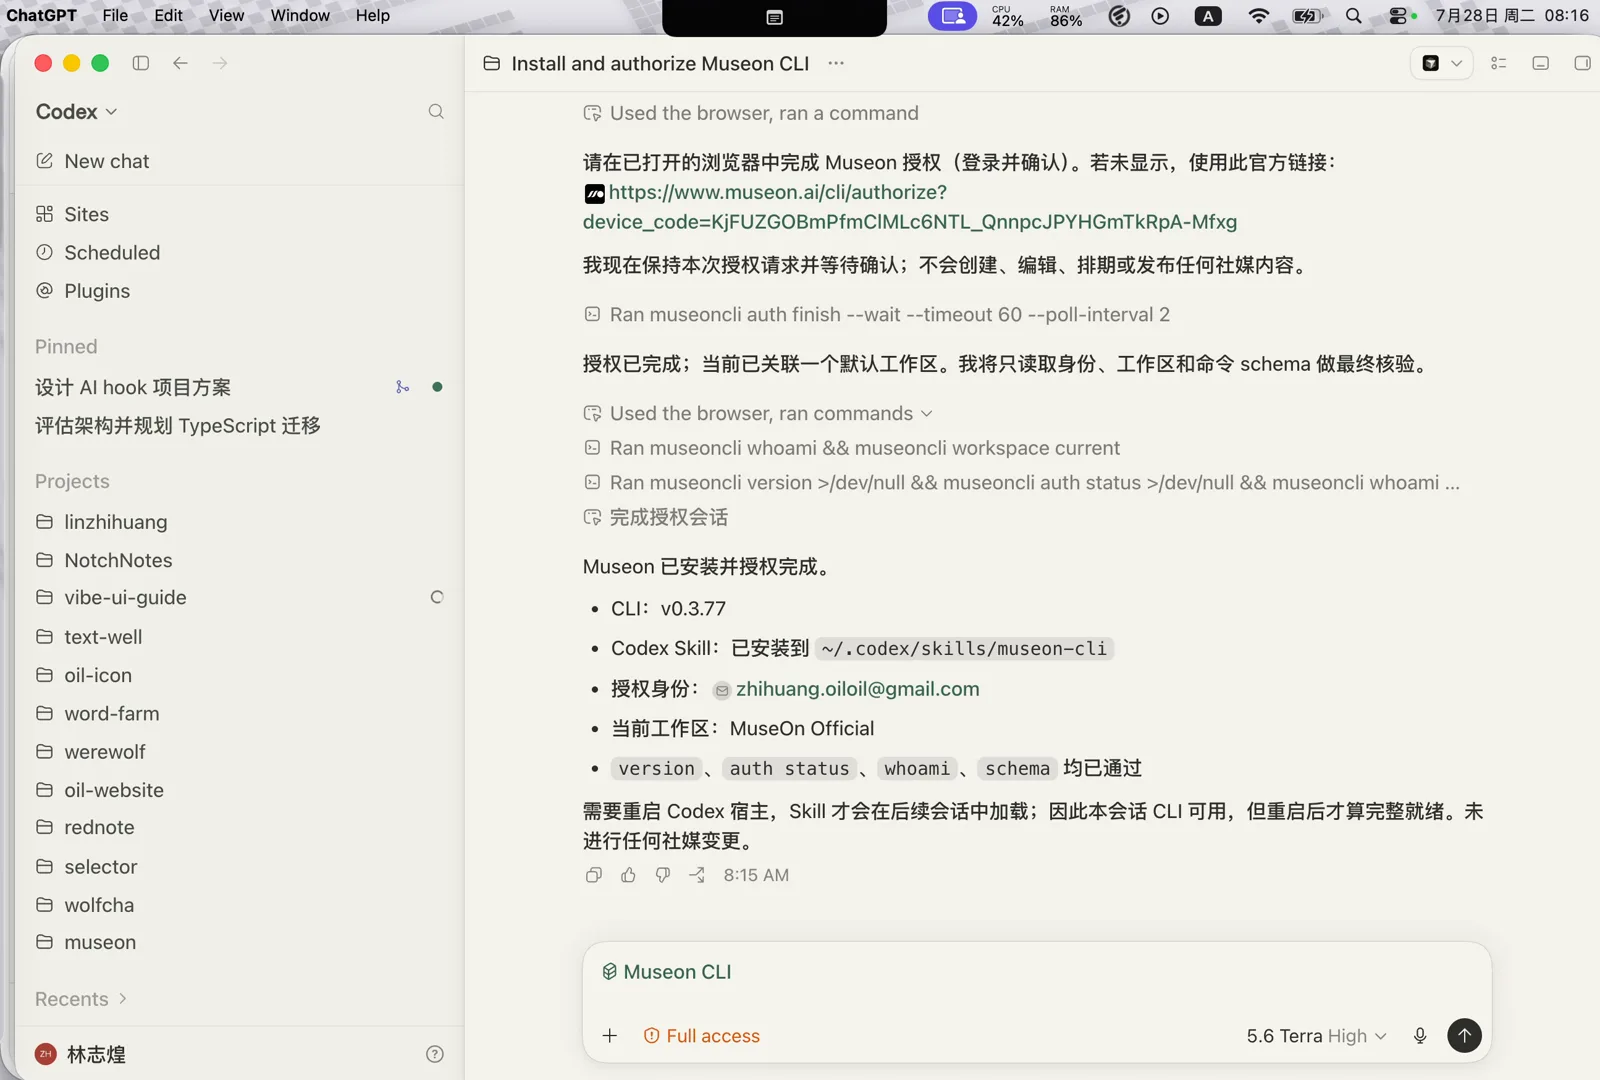The image size is (1600, 1080).
Task: Open the Window menu
Action: click(x=300, y=15)
